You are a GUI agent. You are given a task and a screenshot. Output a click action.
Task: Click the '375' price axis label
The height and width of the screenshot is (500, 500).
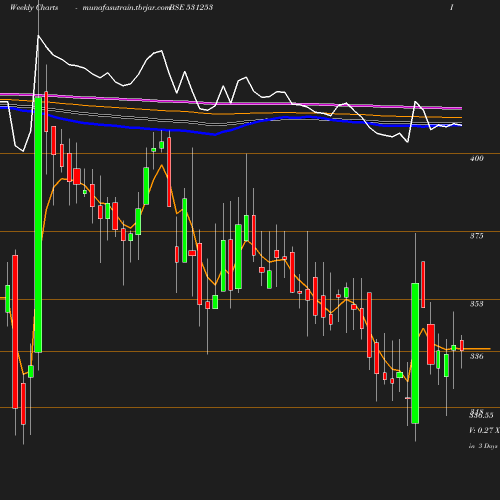(x=477, y=236)
